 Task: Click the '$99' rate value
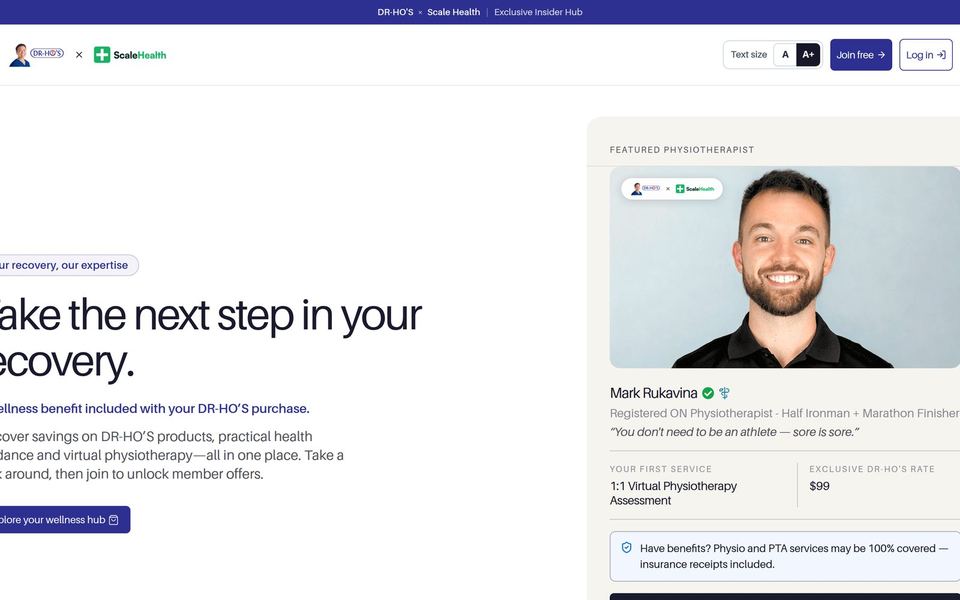coord(819,486)
